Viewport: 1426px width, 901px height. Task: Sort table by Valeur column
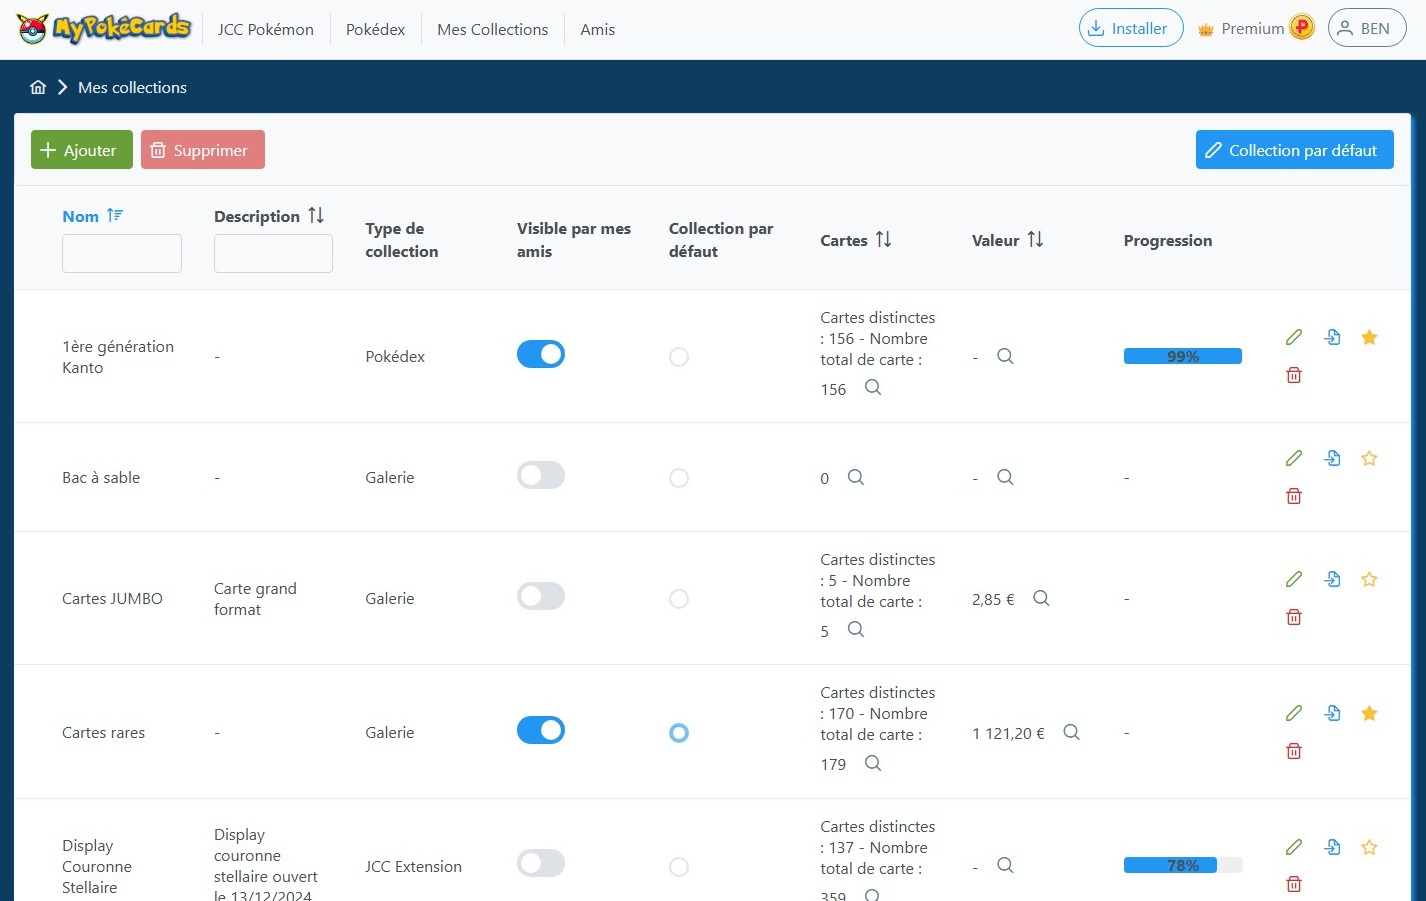[x=1035, y=239]
